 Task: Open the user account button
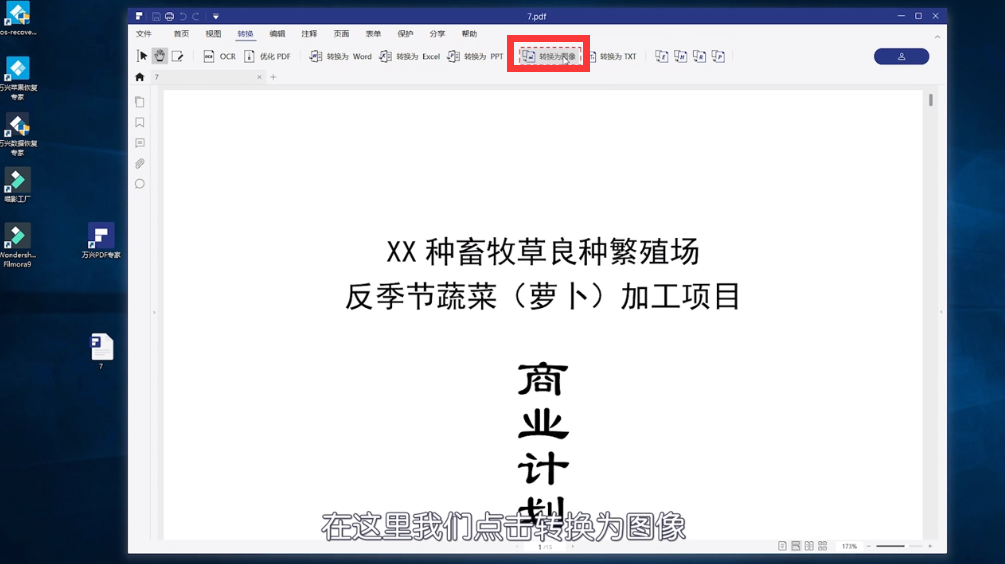pos(901,56)
